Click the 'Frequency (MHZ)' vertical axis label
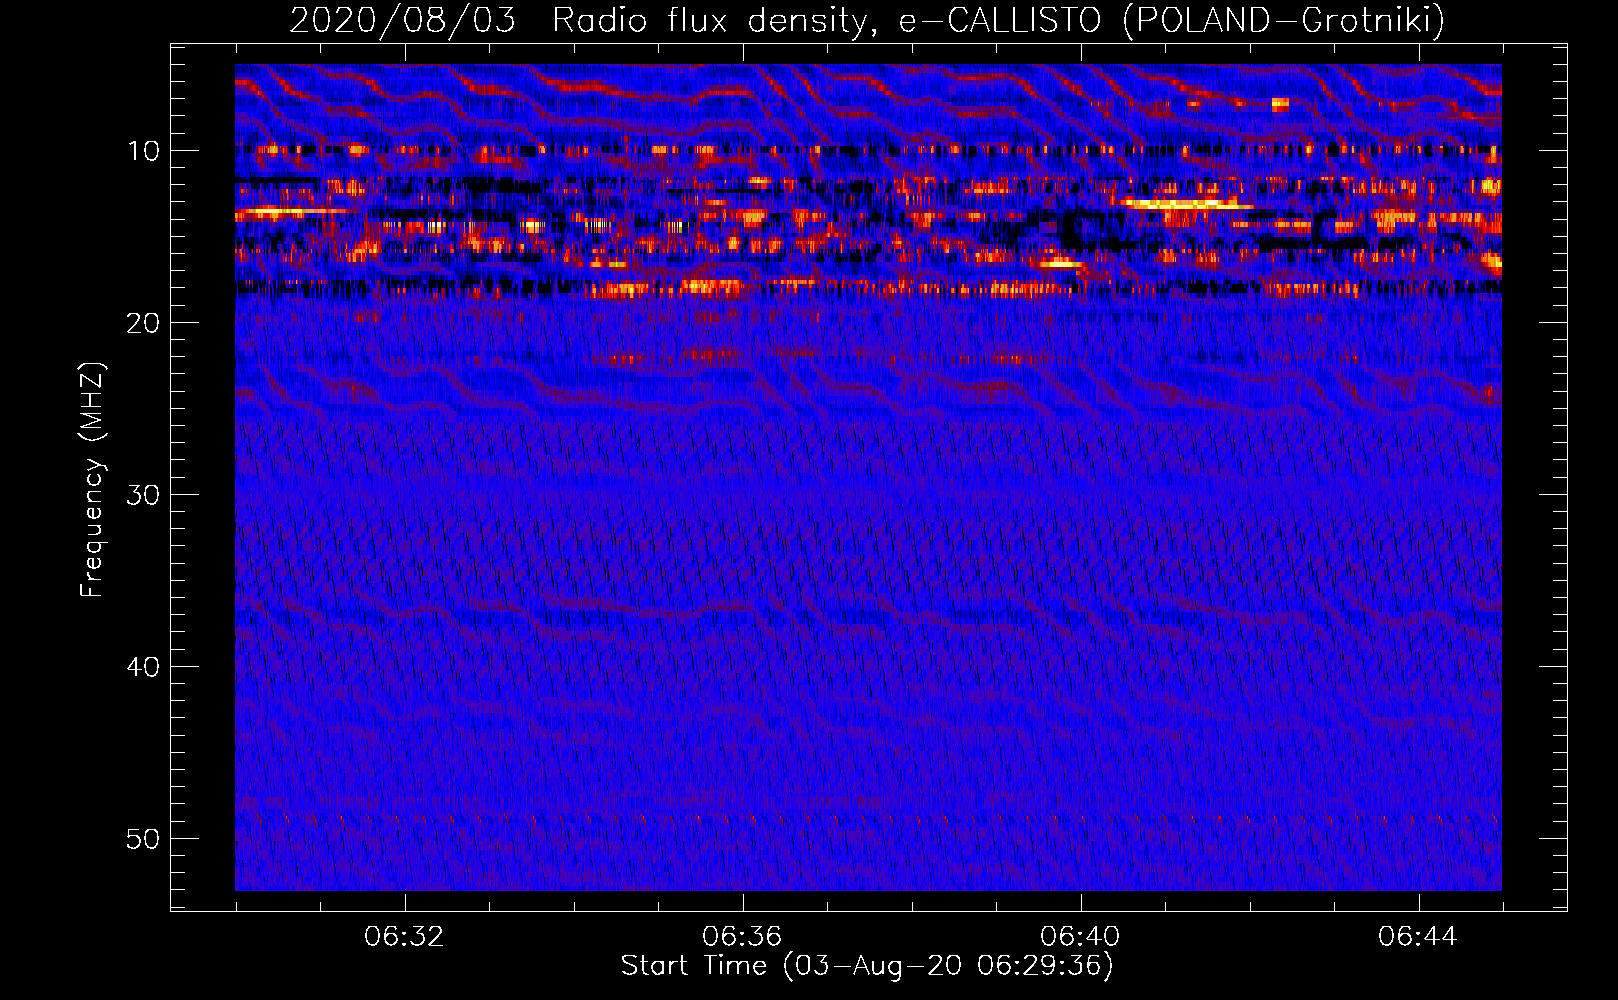Screen dimensions: 1618x1000 coord(92,480)
